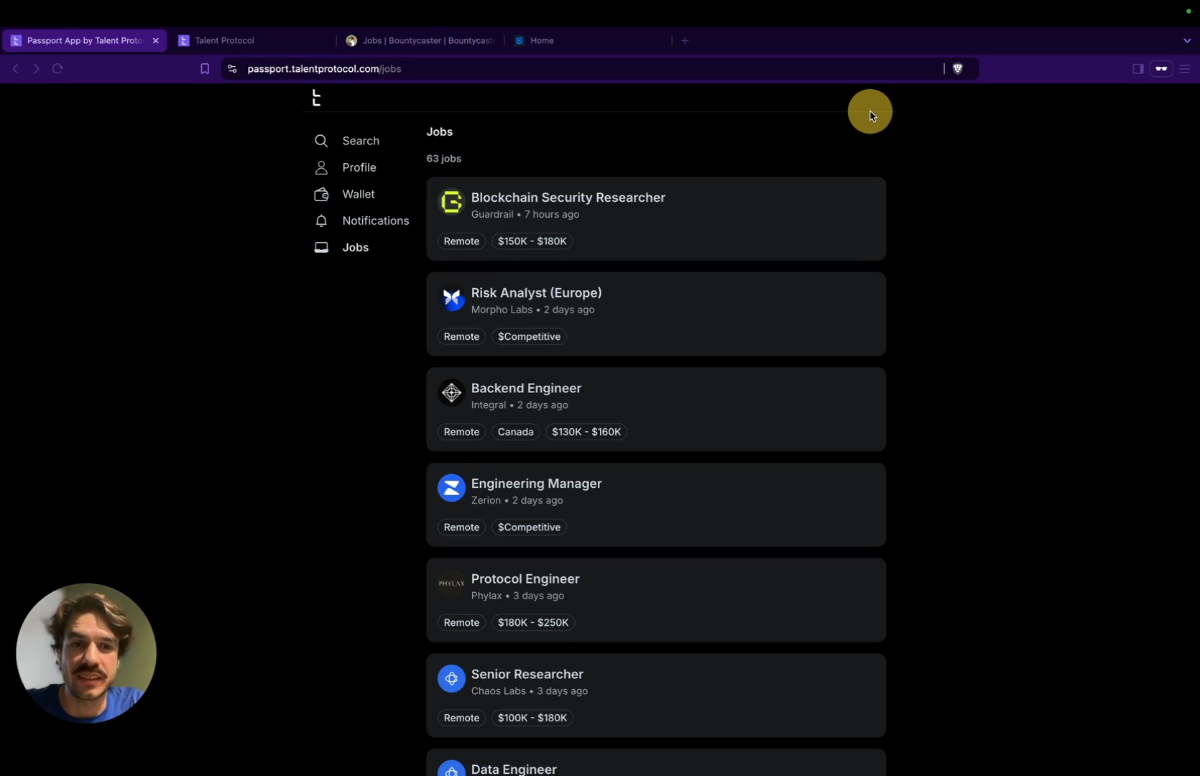Image resolution: width=1200 pixels, height=776 pixels.
Task: Toggle the browser sidebar panel icon
Action: coord(1138,69)
